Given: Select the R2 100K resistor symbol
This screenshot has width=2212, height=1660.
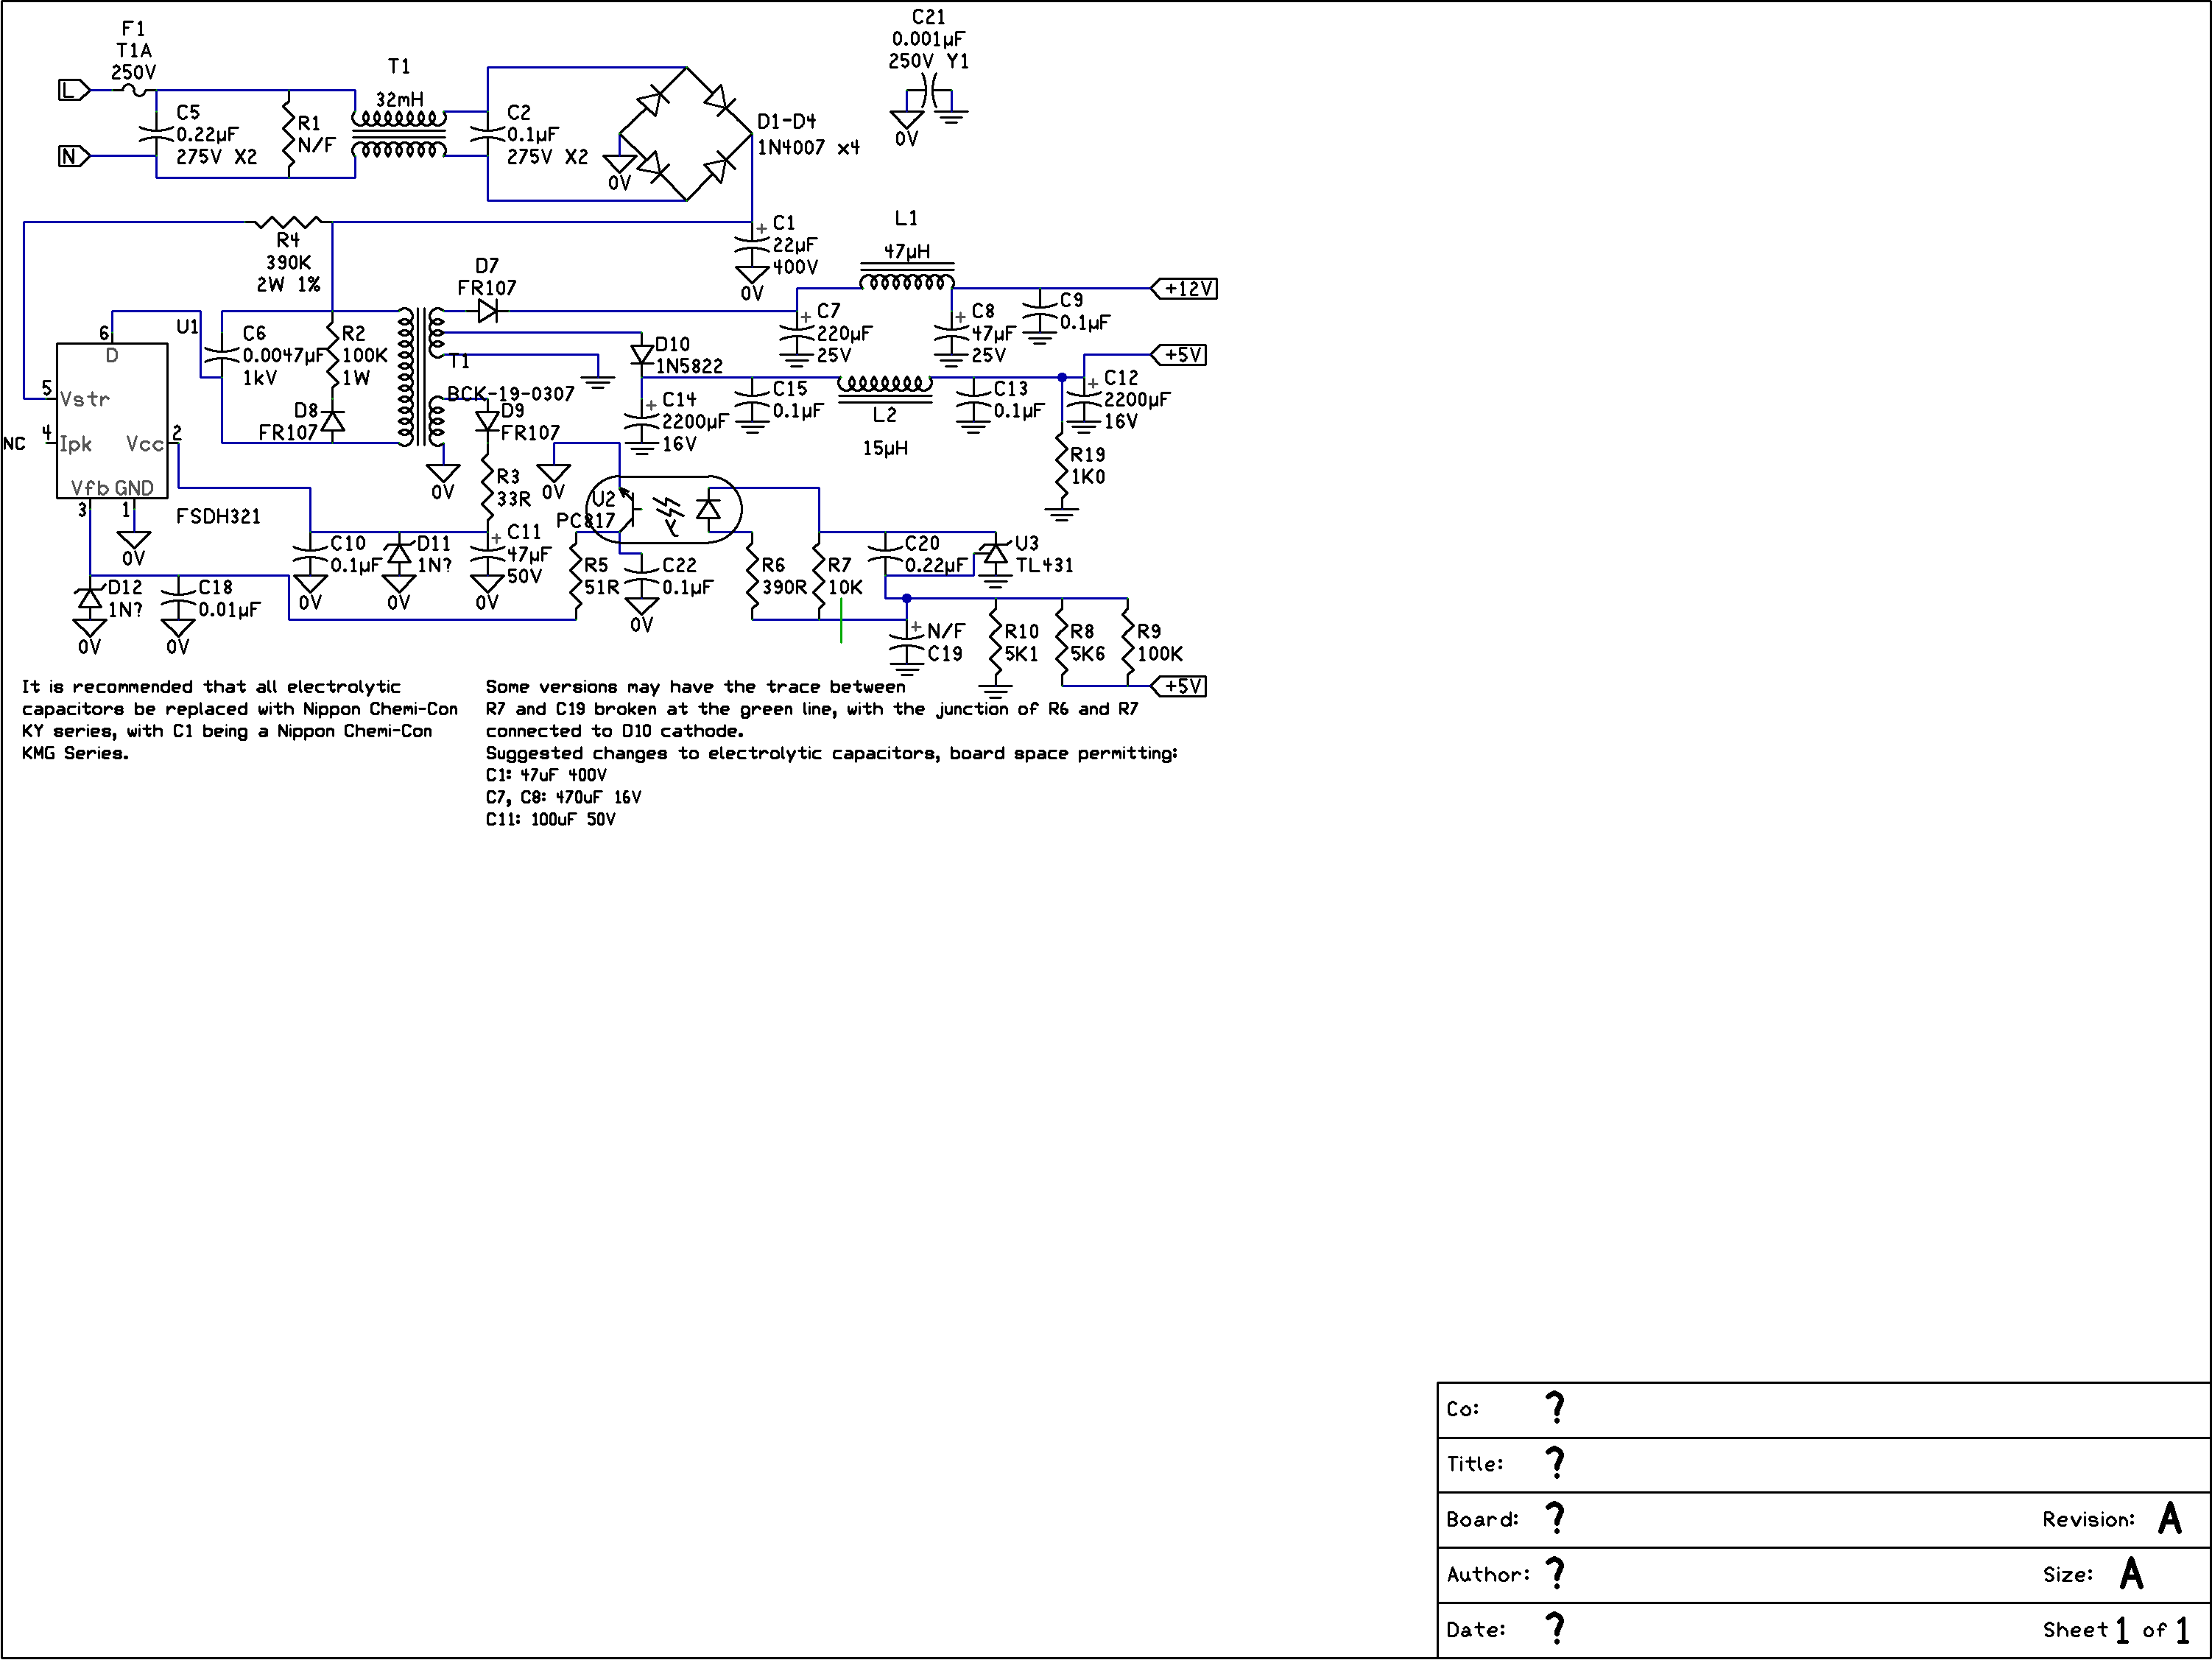Looking at the screenshot, I should coord(332,355).
